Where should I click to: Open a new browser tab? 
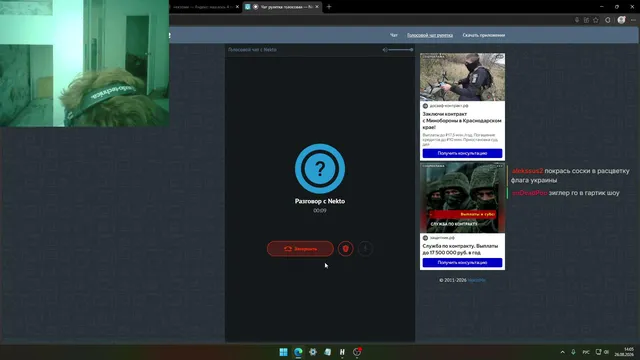[x=329, y=7]
